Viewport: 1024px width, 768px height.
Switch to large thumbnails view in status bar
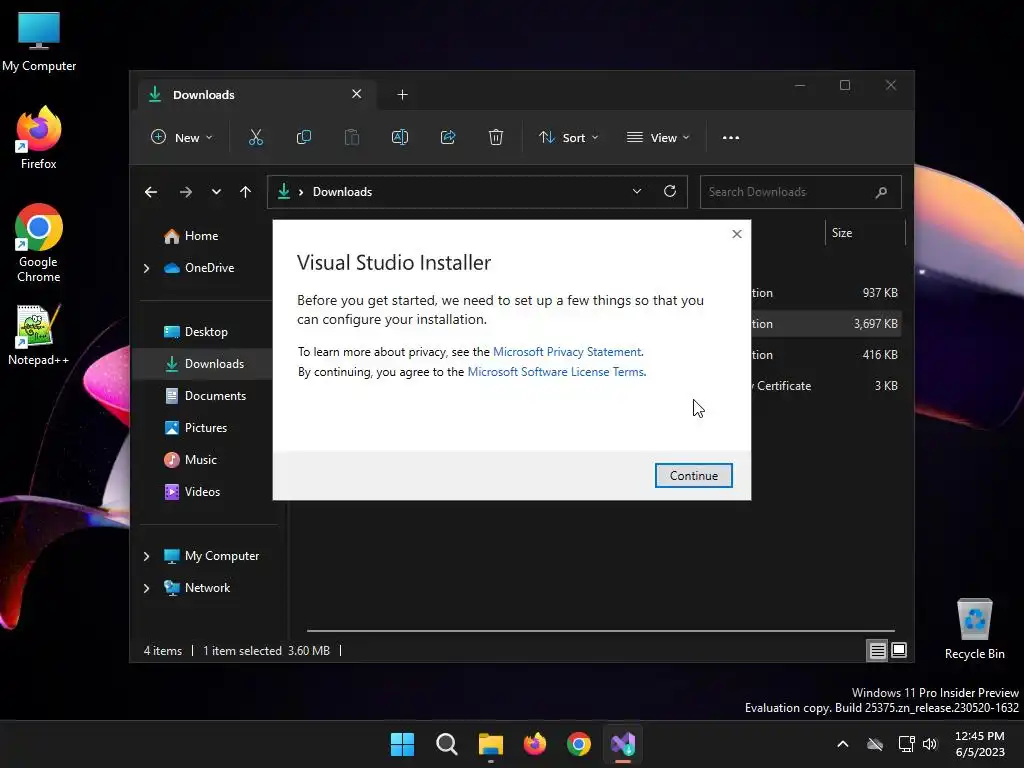[899, 650]
